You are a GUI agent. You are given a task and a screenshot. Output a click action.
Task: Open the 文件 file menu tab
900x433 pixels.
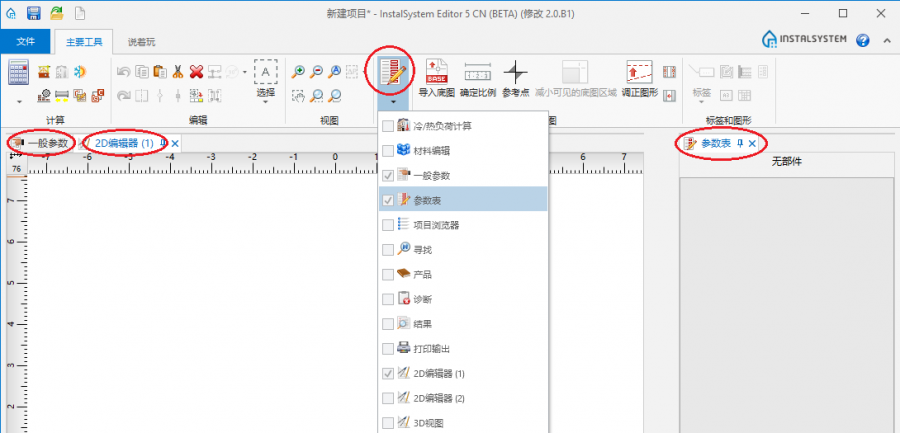point(26,41)
